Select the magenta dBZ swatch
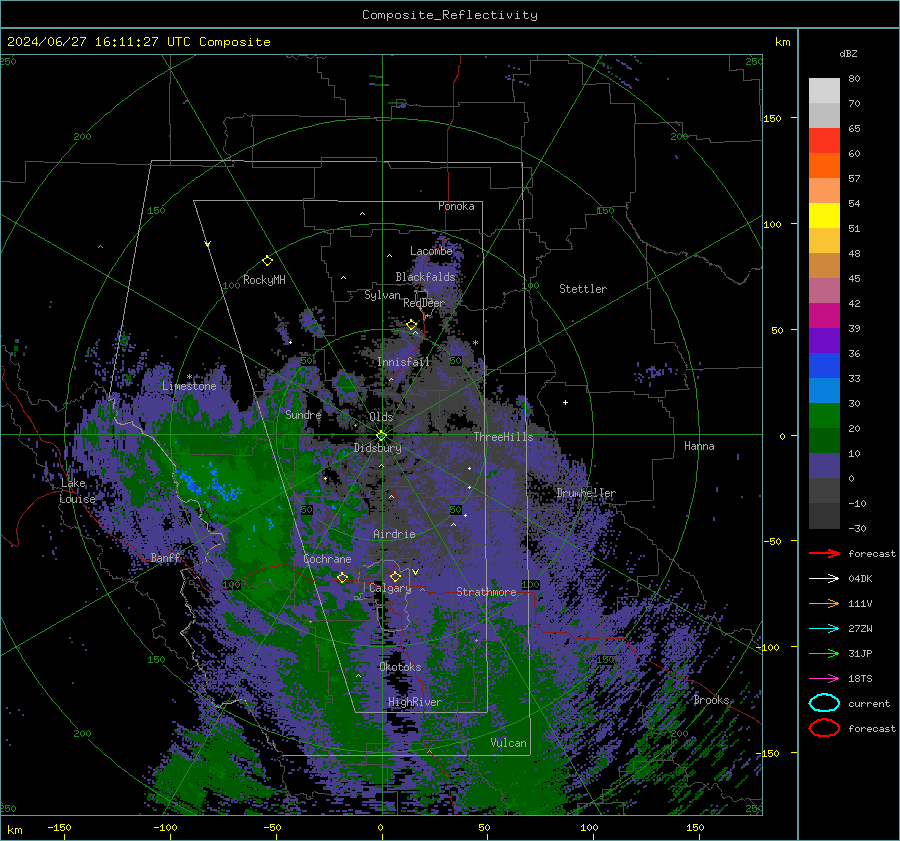Viewport: 900px width, 841px height. [x=824, y=316]
